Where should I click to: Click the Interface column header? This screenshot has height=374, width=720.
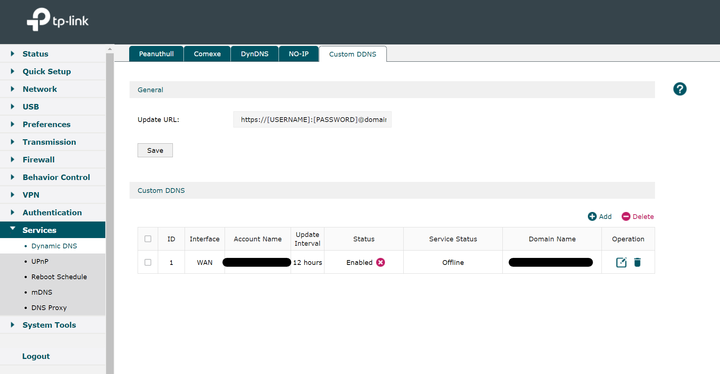(204, 239)
